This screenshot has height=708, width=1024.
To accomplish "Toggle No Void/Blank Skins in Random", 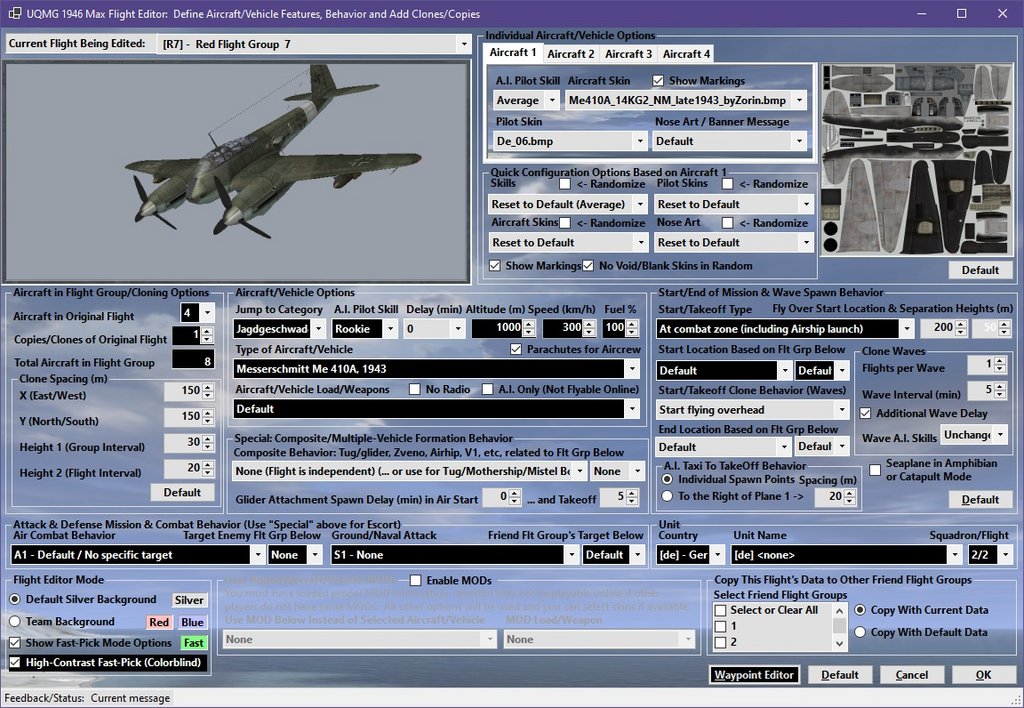I will [x=588, y=266].
